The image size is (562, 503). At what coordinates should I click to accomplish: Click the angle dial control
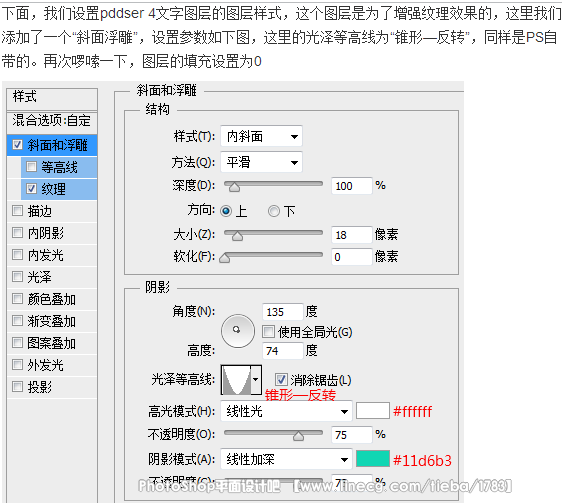click(238, 331)
